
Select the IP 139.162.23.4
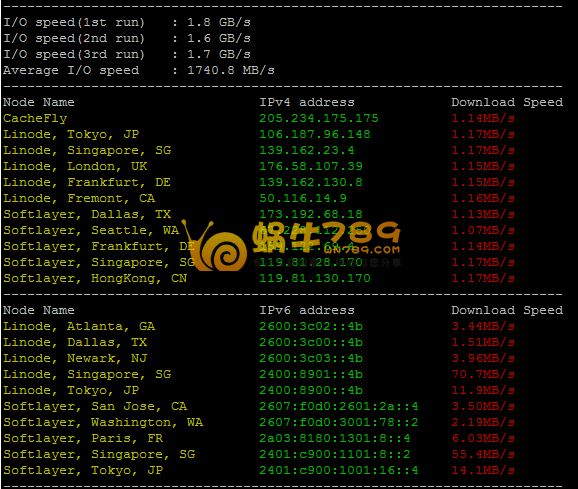[307, 150]
